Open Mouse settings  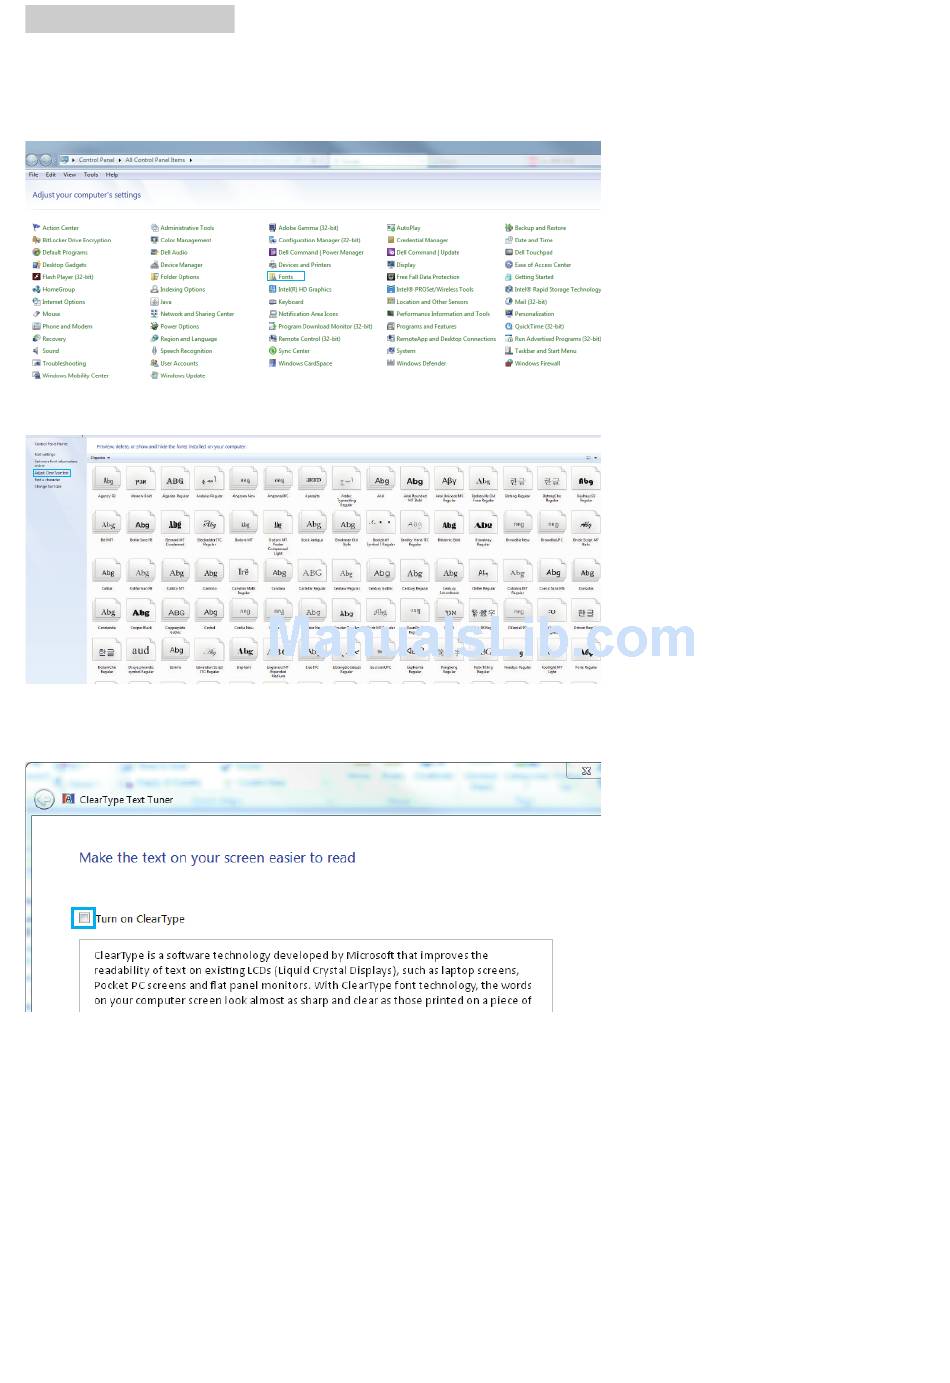click(x=46, y=314)
